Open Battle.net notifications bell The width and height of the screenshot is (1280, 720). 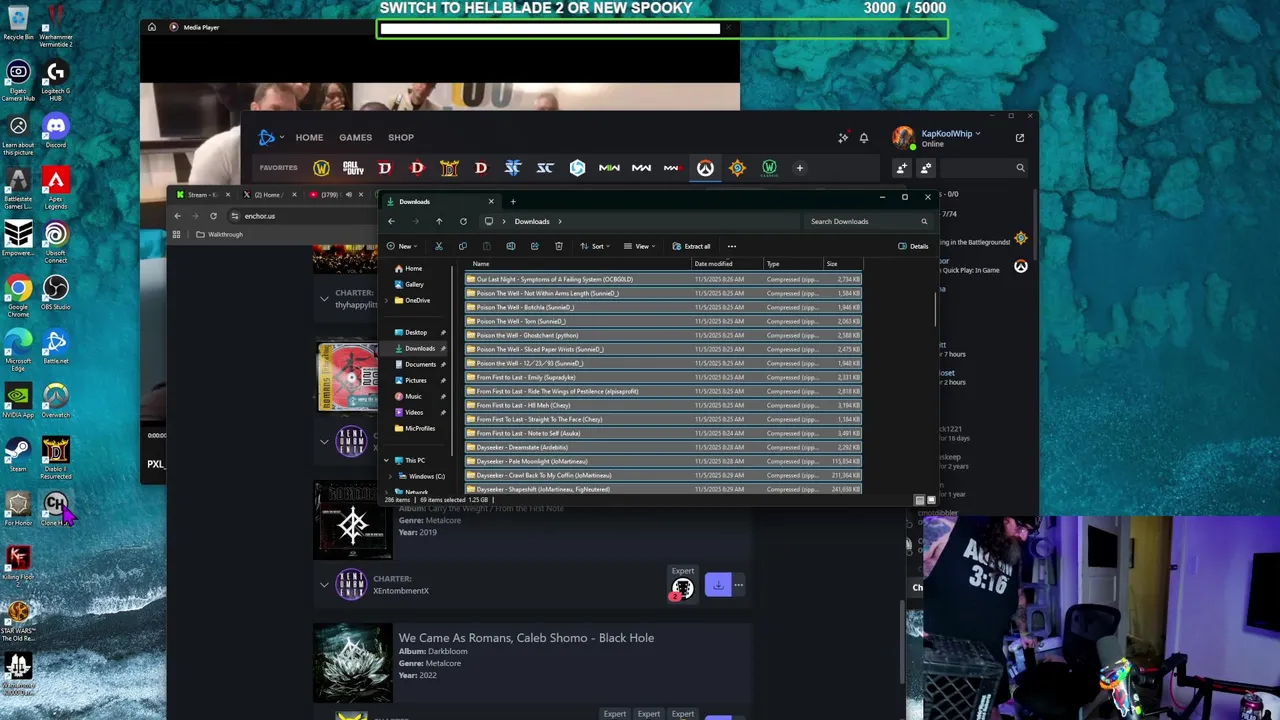(x=864, y=138)
